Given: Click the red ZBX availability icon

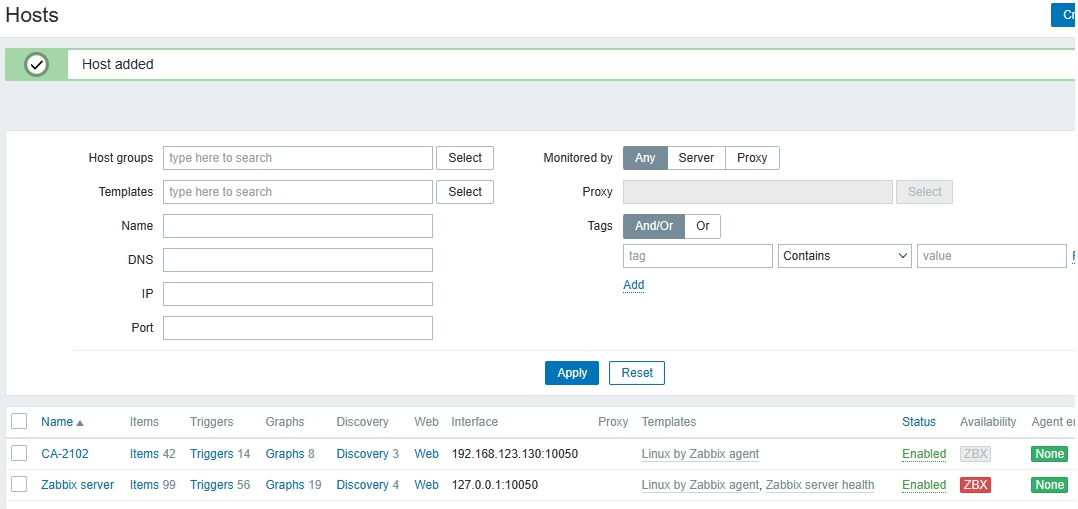Looking at the screenshot, I should click(975, 485).
